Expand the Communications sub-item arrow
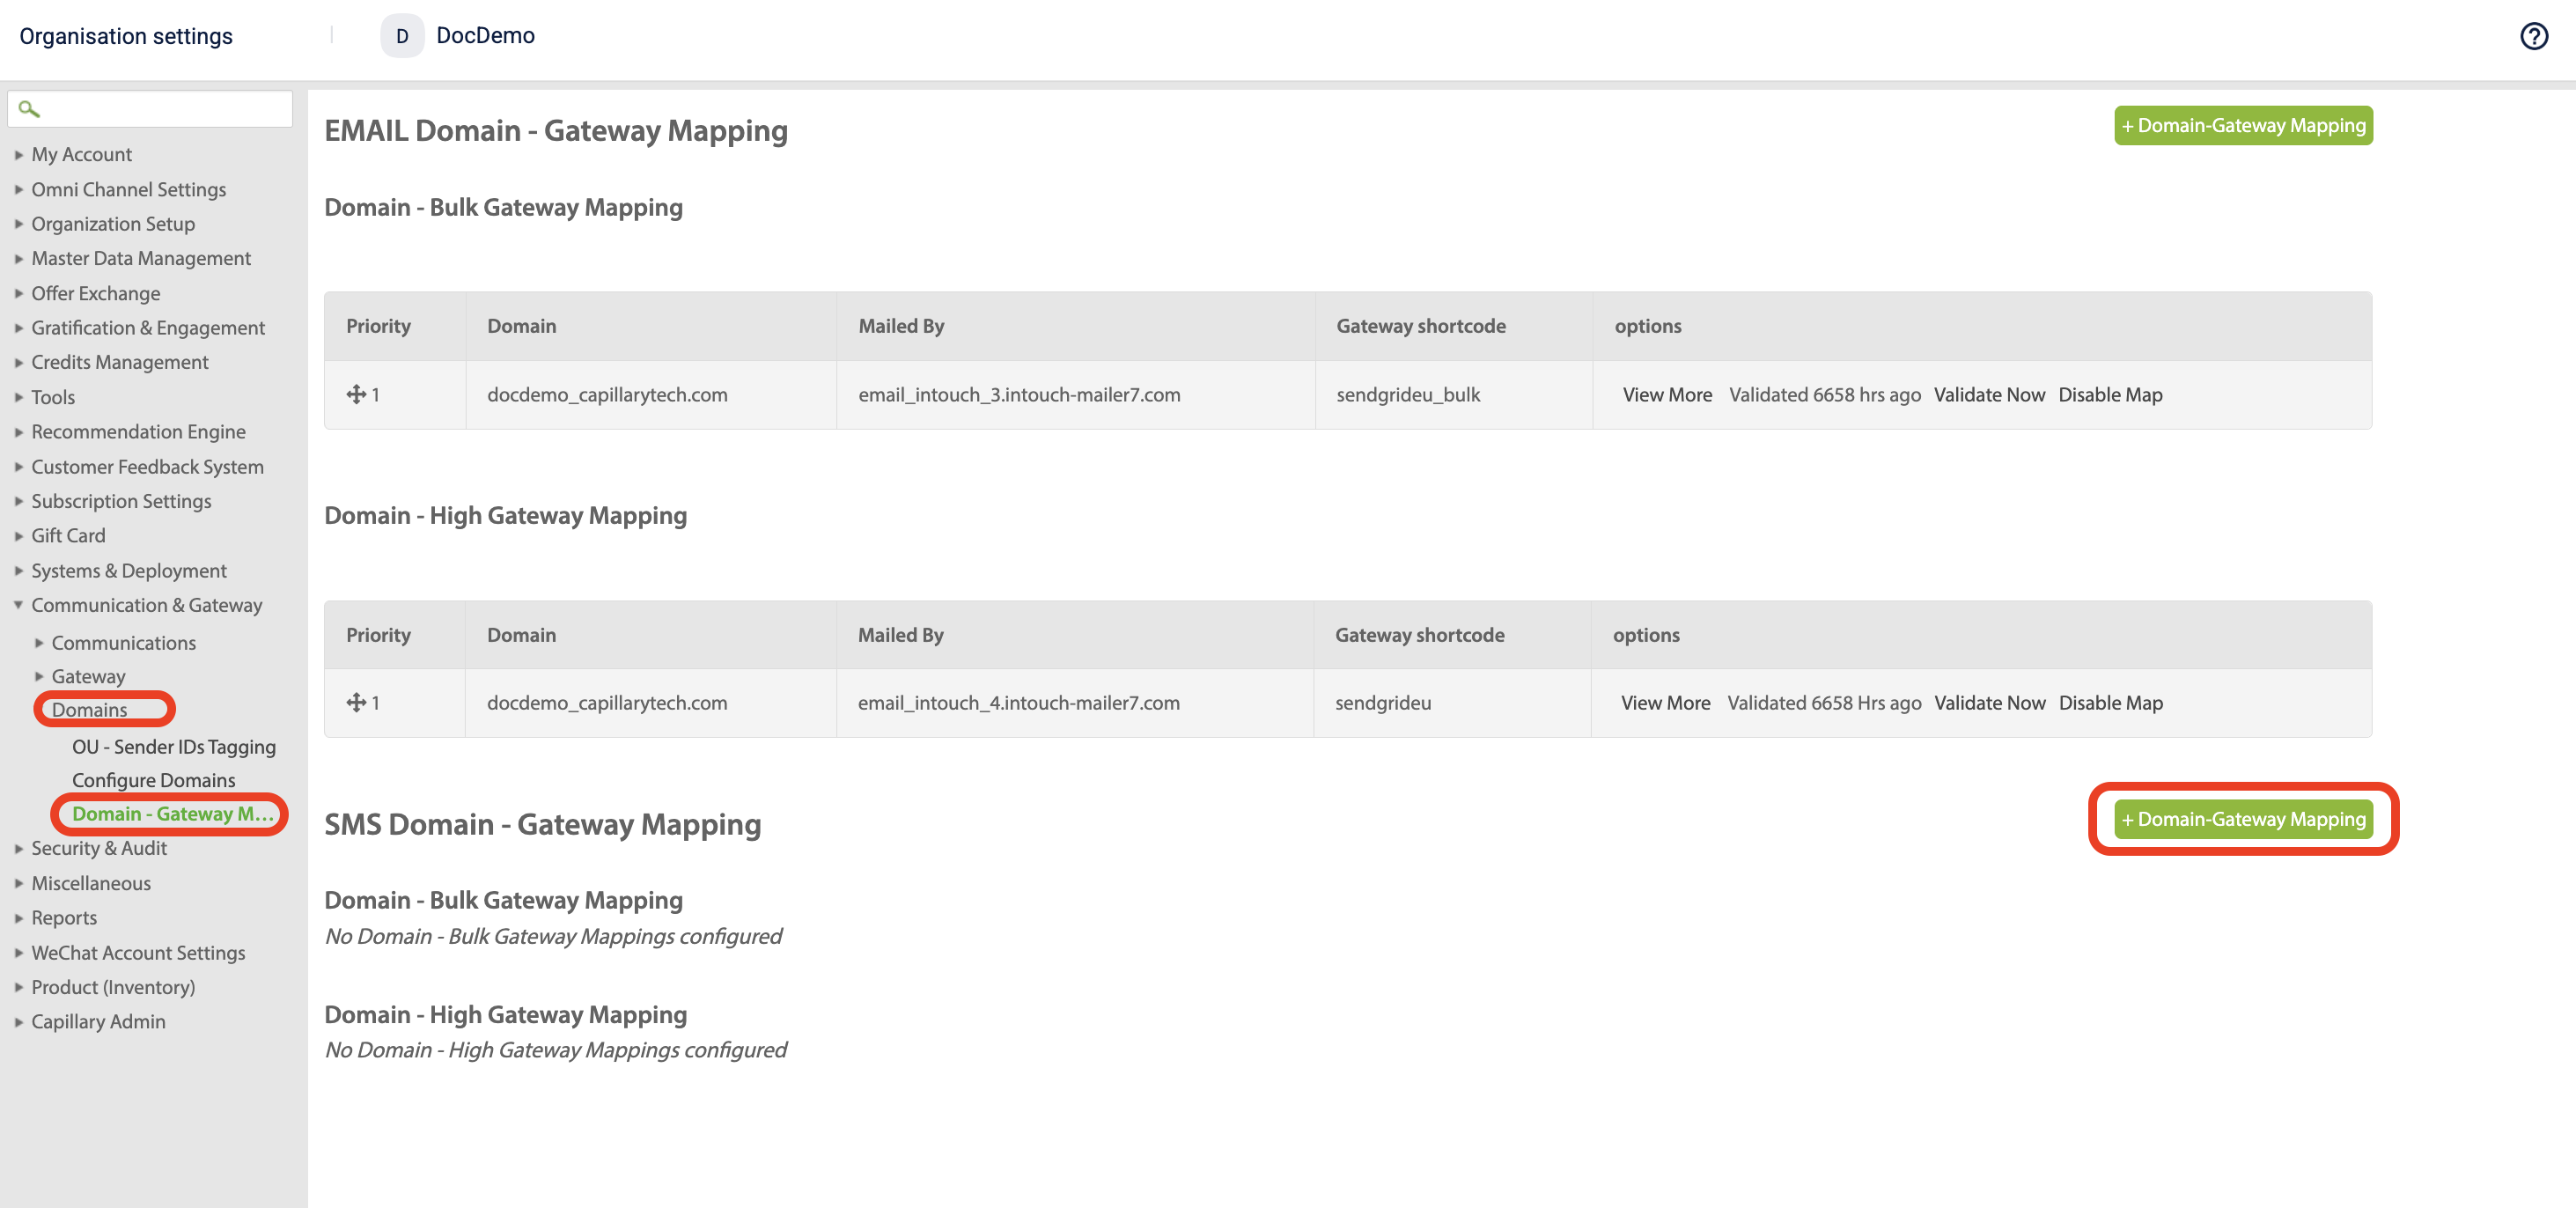The width and height of the screenshot is (2576, 1208). point(39,643)
